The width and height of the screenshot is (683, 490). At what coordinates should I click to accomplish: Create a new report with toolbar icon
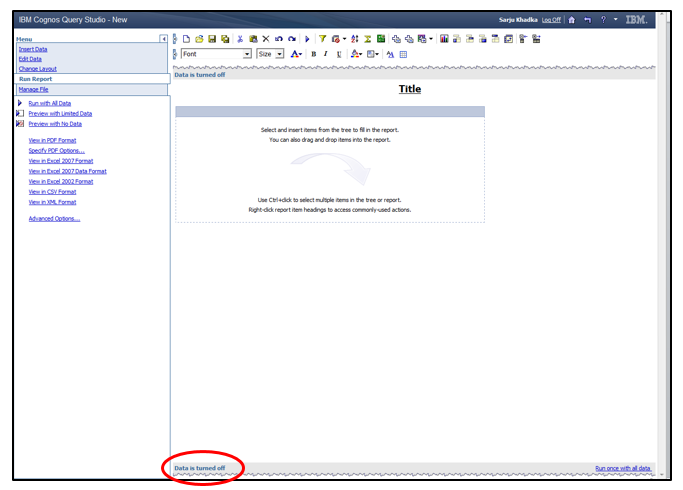coord(186,39)
